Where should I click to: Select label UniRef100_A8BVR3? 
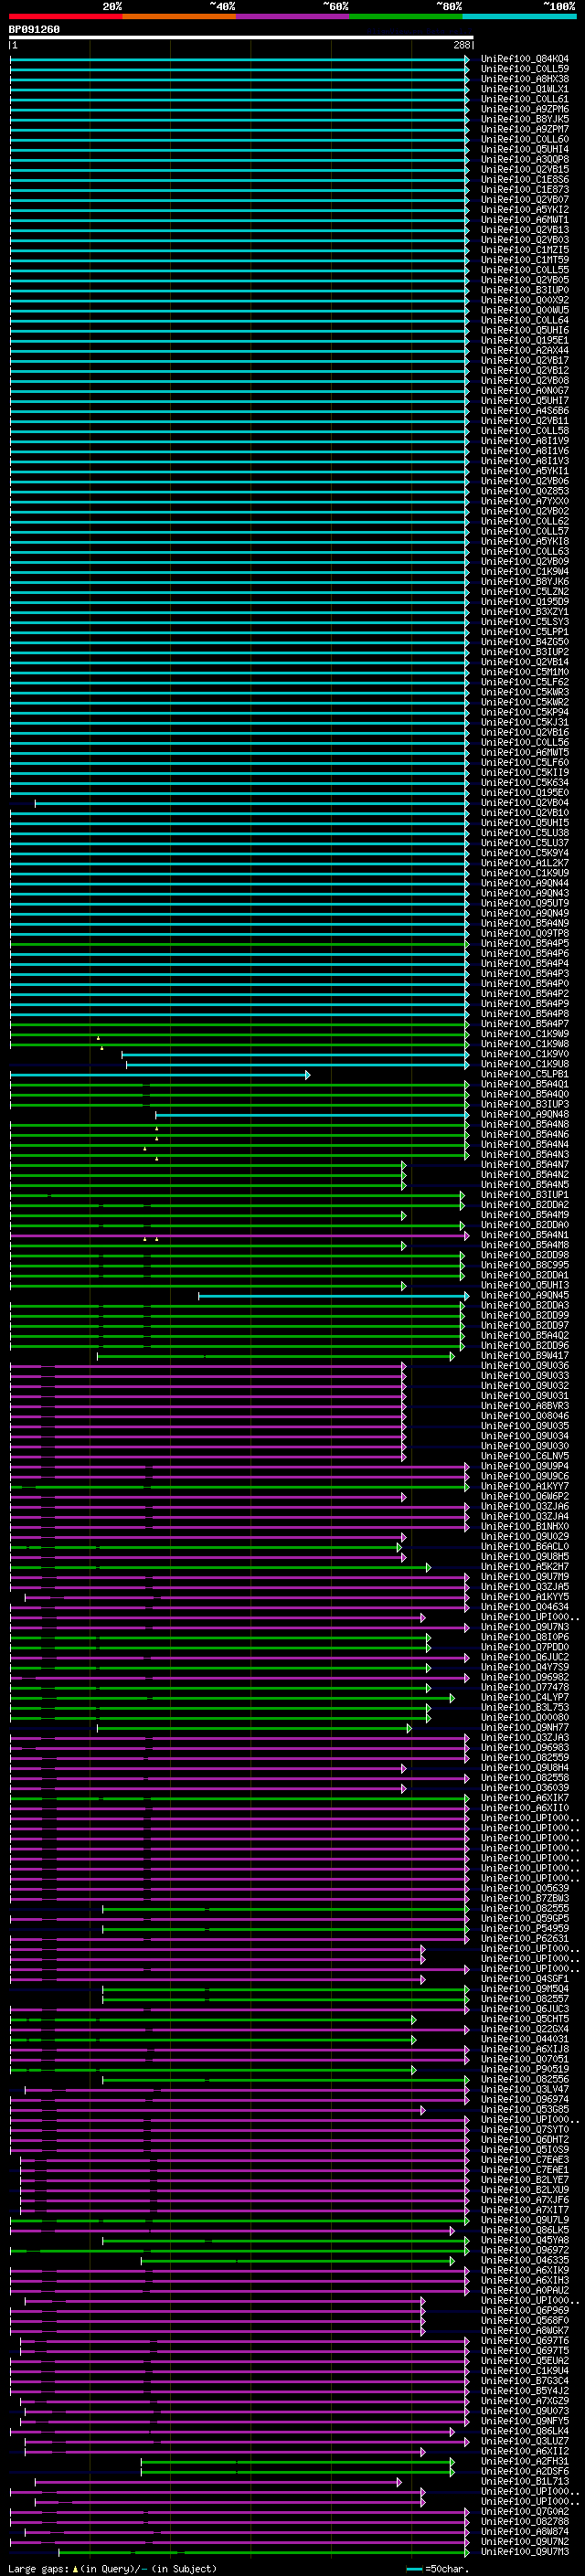click(525, 1406)
